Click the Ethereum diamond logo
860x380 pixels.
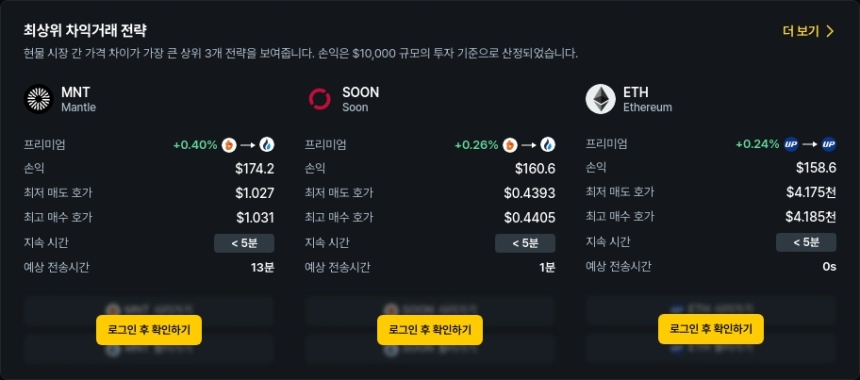pos(601,99)
